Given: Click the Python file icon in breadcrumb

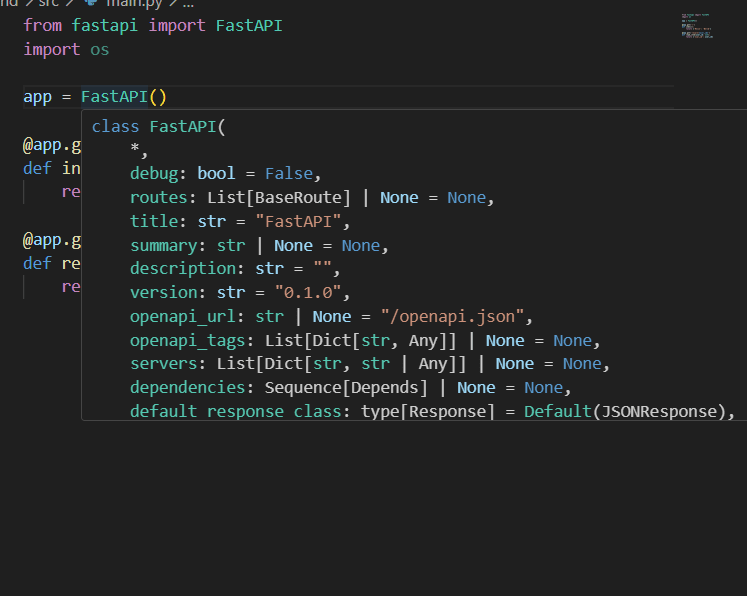Looking at the screenshot, I should click(x=91, y=3).
